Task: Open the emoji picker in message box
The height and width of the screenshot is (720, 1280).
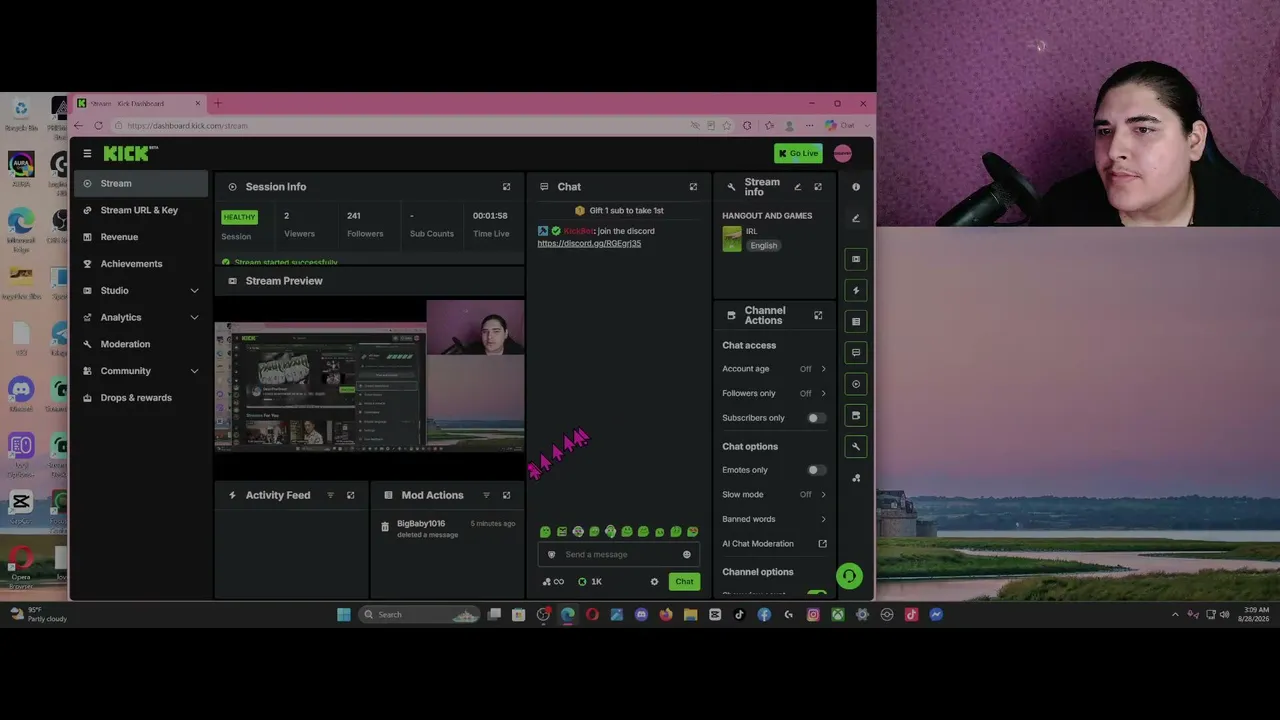Action: [686, 554]
